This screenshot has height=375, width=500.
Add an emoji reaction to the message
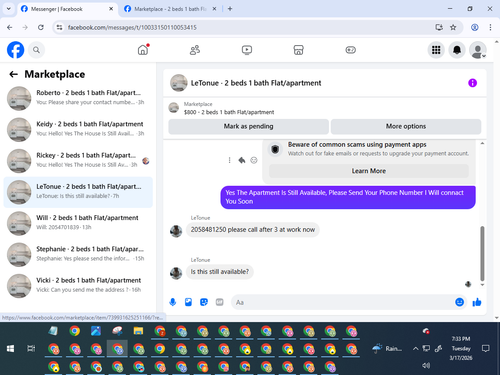[x=254, y=160]
